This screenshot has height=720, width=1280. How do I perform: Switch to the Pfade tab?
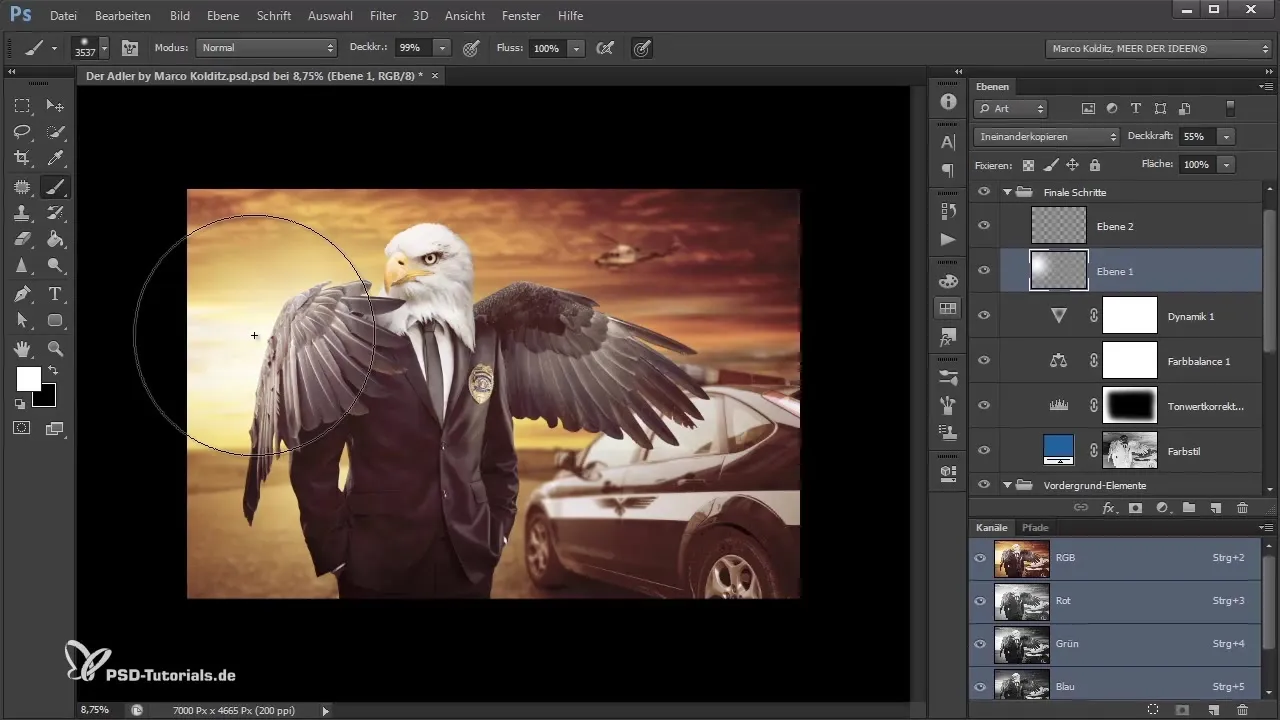(1035, 527)
